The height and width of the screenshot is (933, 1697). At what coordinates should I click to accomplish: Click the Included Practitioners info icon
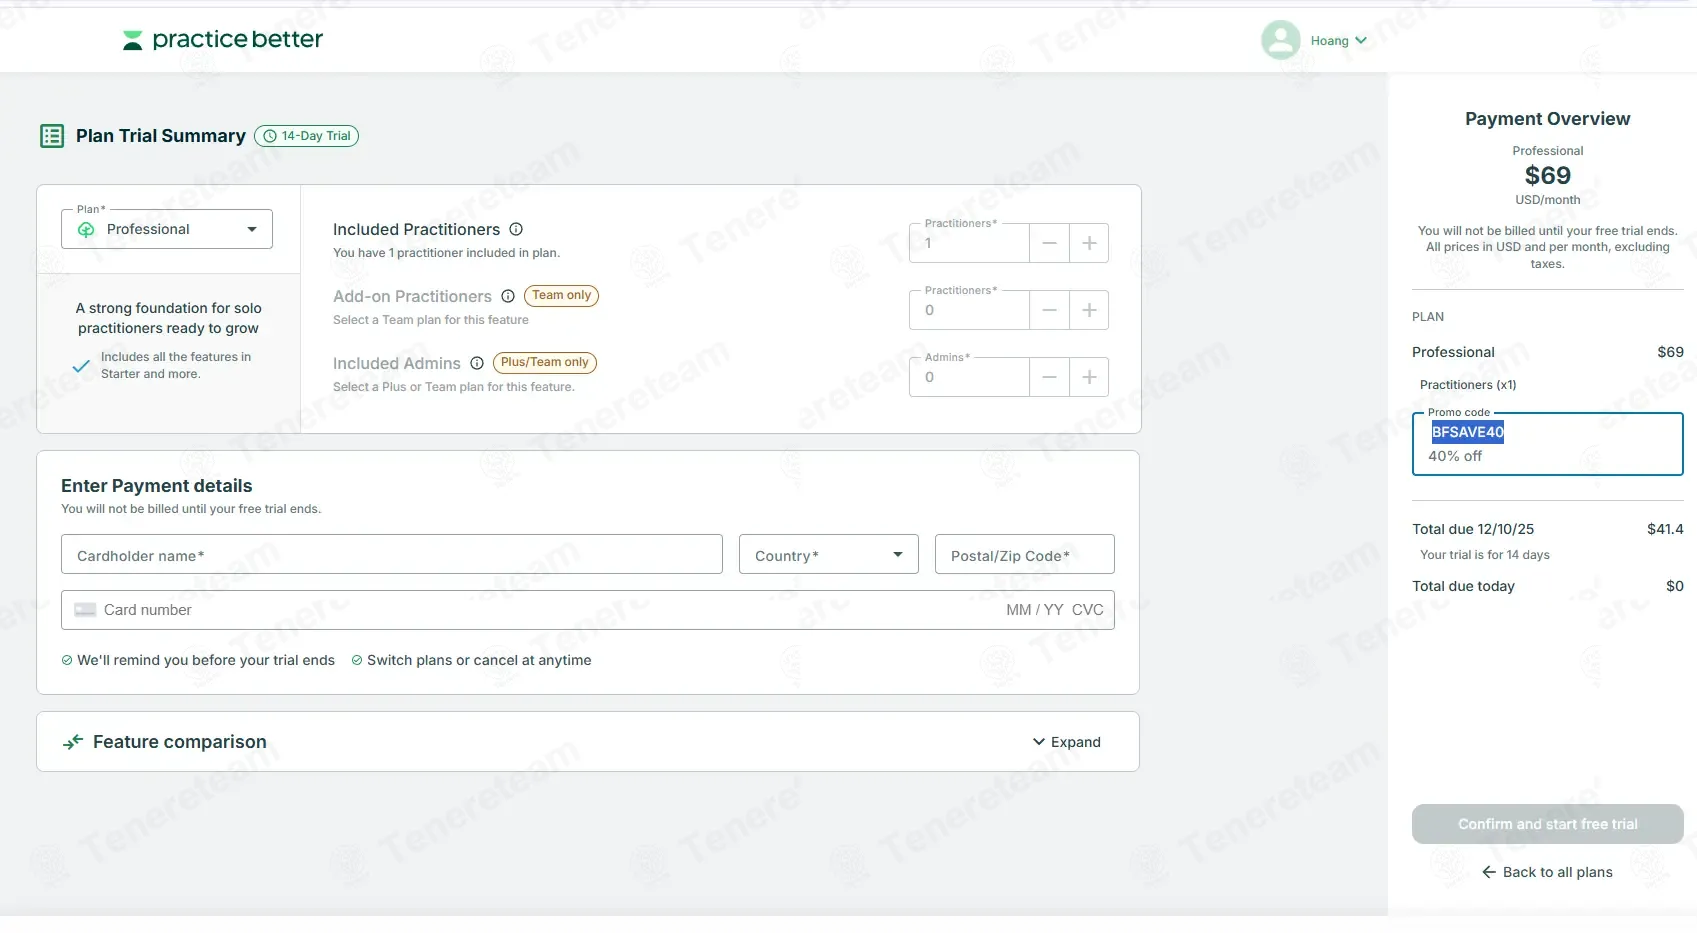click(x=516, y=229)
